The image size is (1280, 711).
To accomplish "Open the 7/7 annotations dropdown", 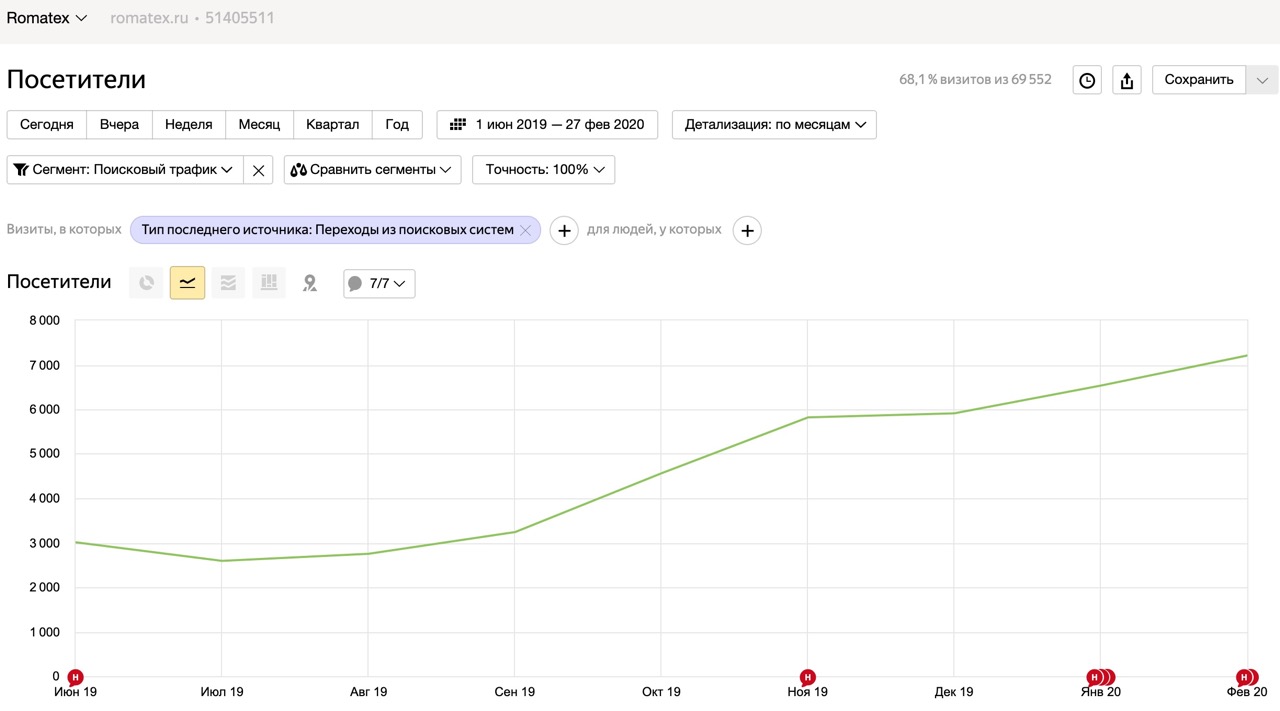I will tap(379, 284).
